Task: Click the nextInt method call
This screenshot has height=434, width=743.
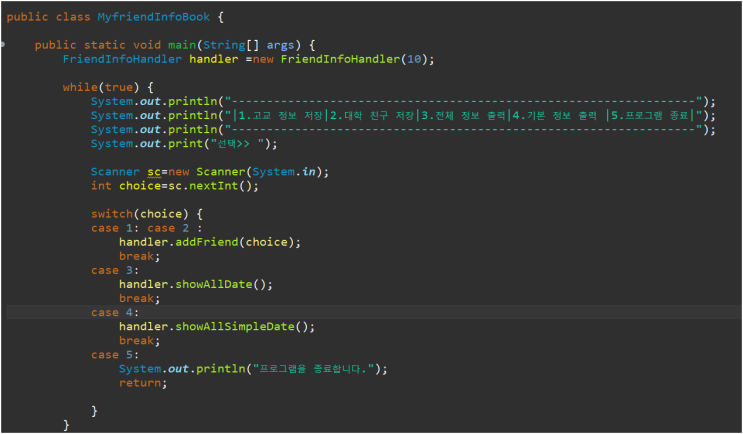Action: [x=214, y=186]
